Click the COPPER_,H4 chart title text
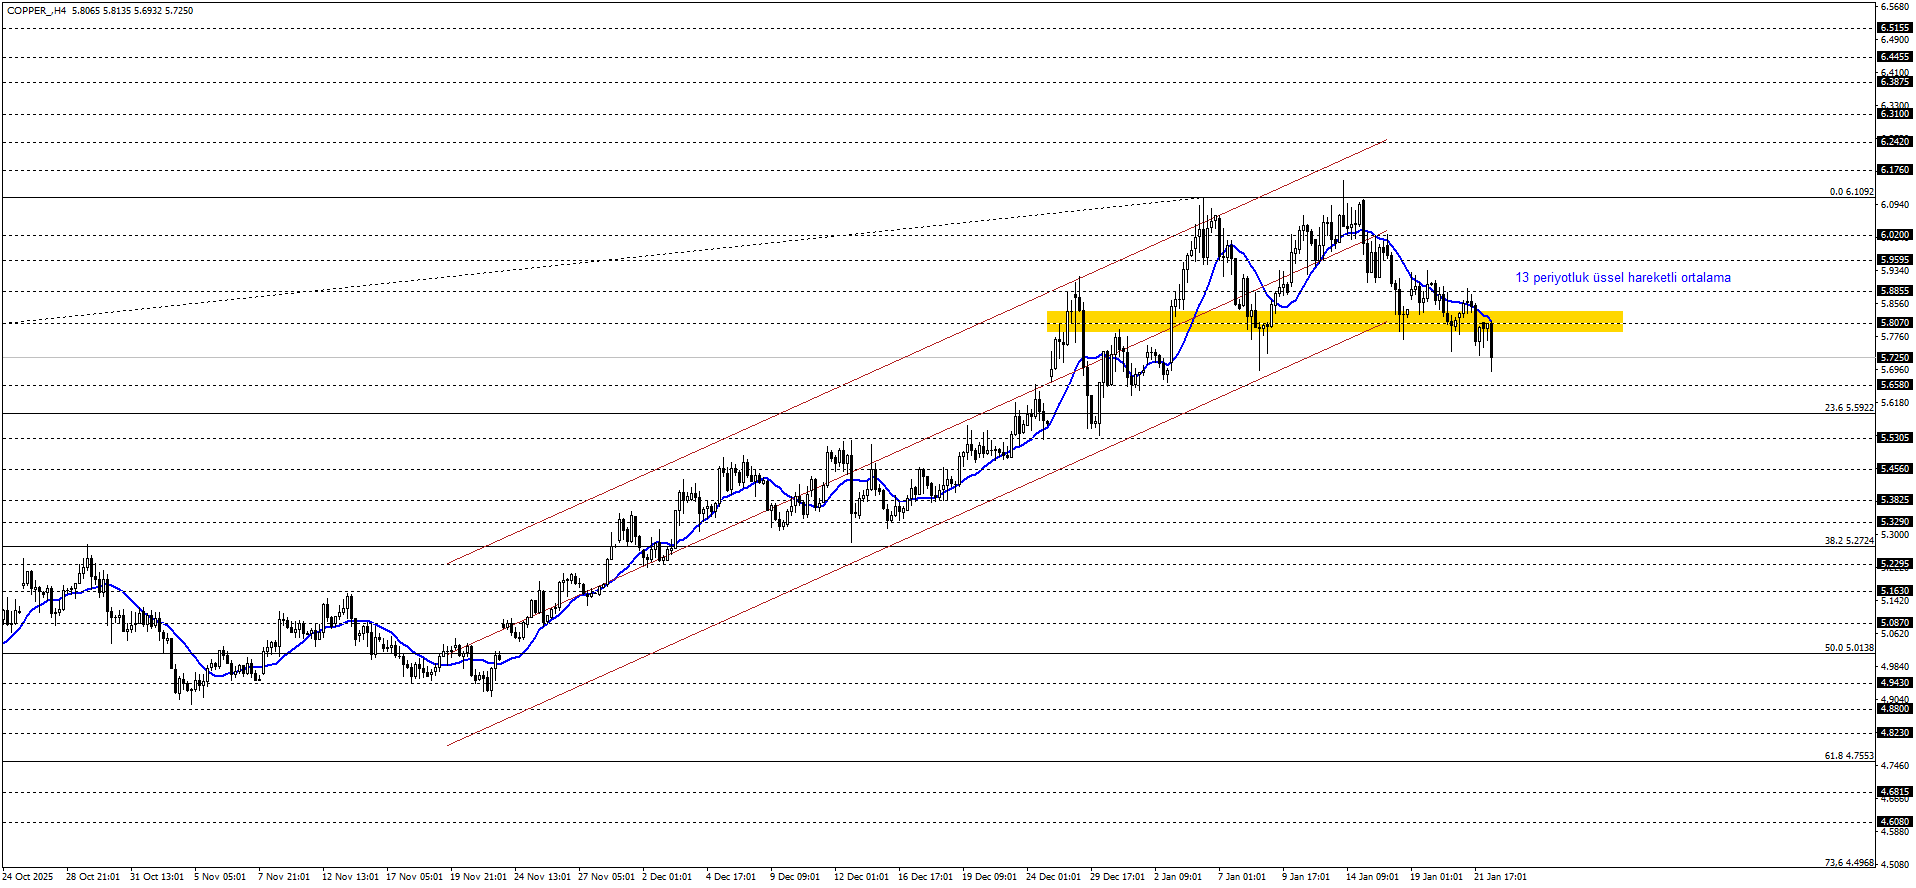Screen dimensions: 1916x888 point(35,11)
